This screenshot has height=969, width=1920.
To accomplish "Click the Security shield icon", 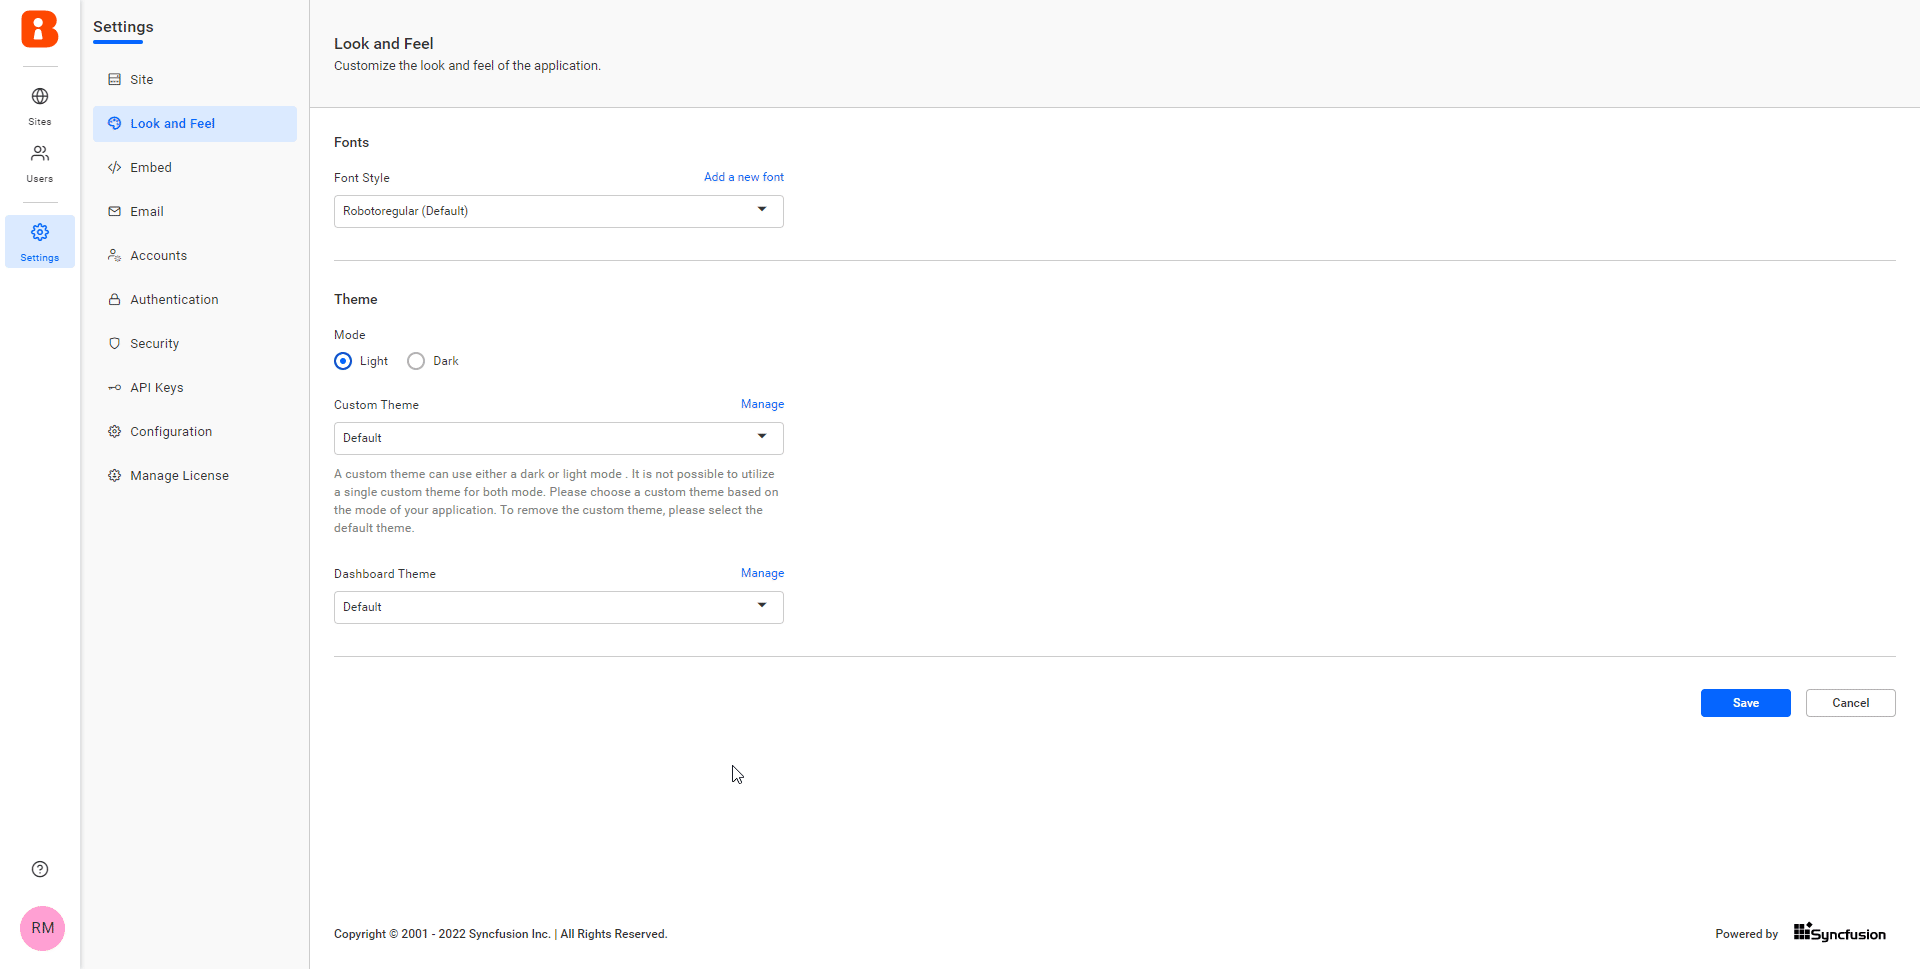I will pyautogui.click(x=115, y=344).
